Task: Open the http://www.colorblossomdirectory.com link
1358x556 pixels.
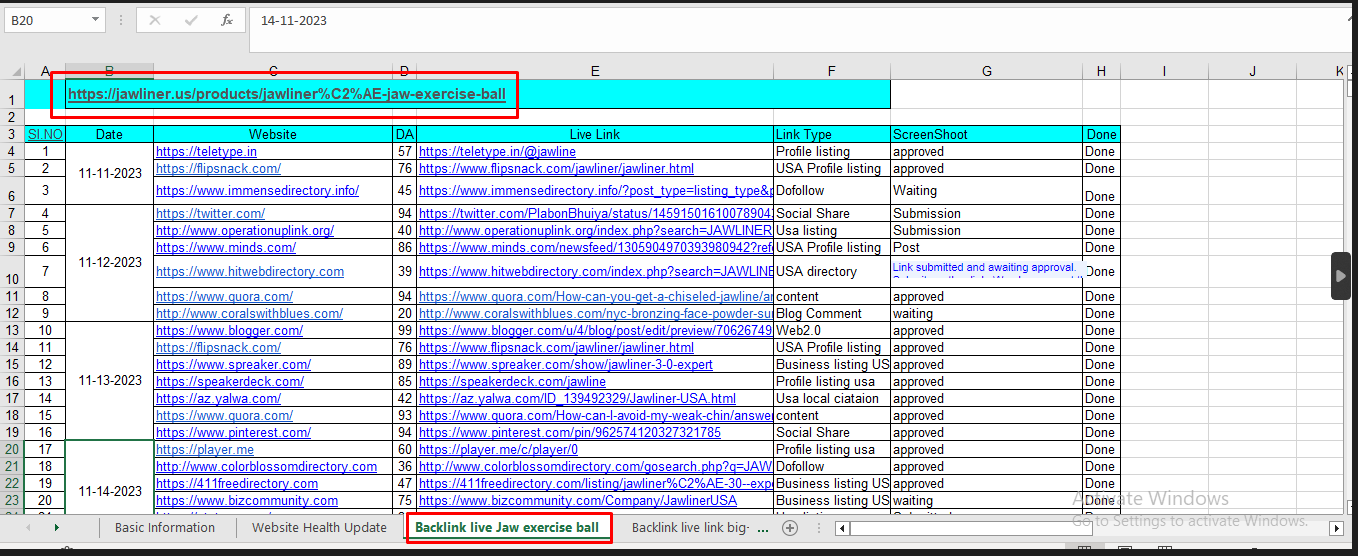Action: tap(267, 466)
